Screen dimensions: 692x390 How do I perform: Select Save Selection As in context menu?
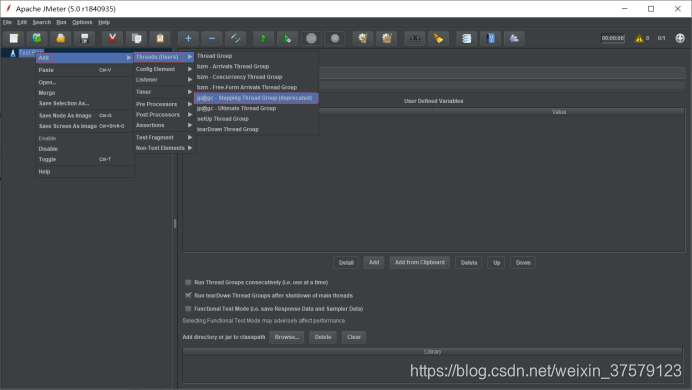pos(85,103)
